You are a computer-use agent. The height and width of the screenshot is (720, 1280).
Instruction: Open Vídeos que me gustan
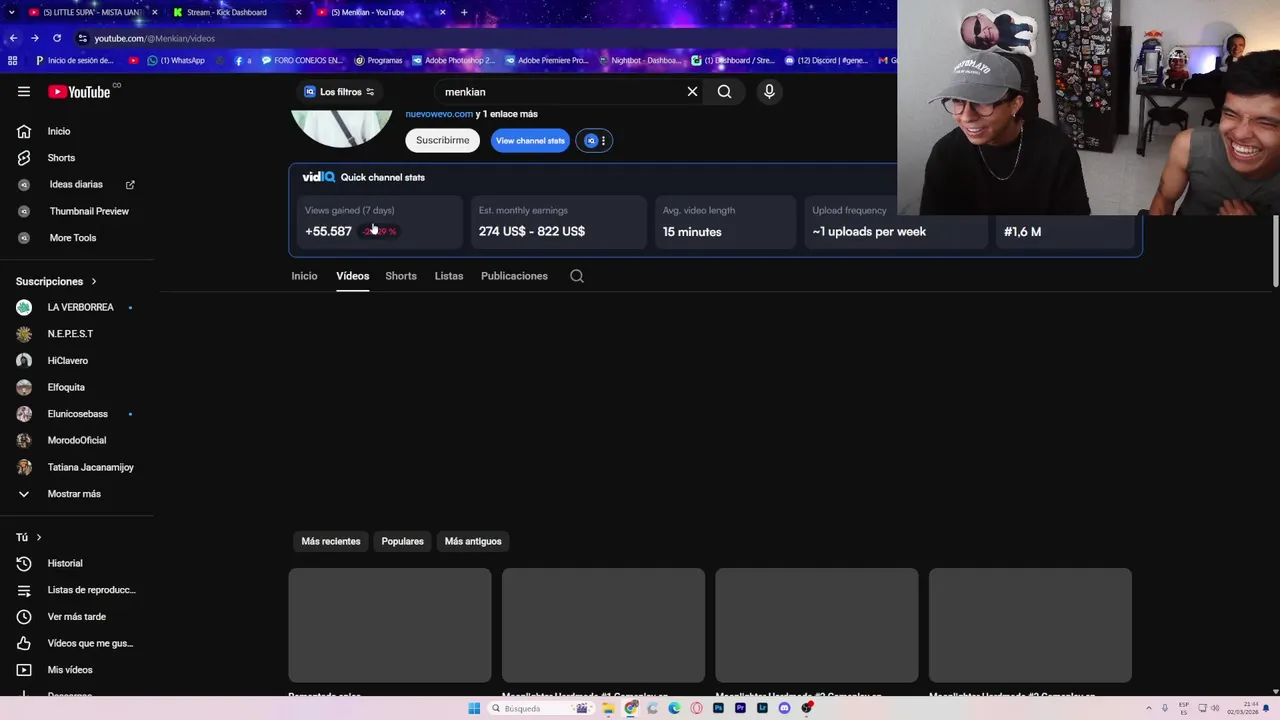77,643
